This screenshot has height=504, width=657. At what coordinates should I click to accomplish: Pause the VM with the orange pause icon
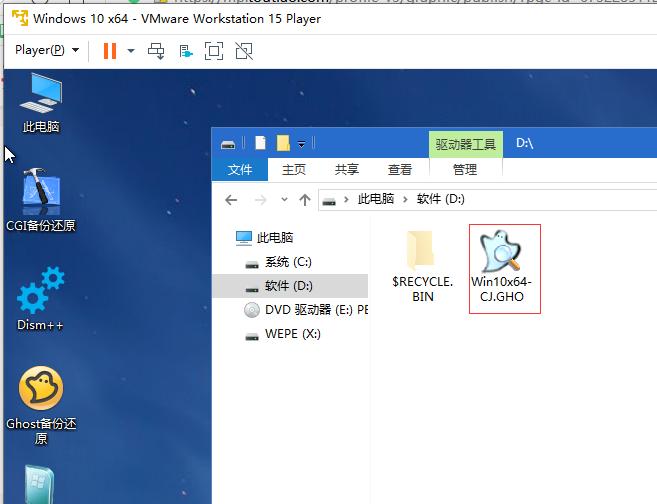(110, 51)
